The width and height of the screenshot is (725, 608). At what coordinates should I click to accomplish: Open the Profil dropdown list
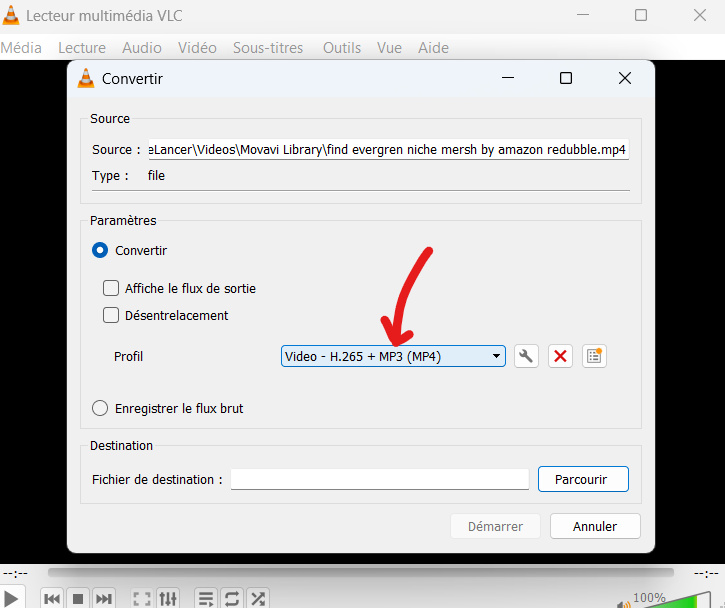[393, 356]
